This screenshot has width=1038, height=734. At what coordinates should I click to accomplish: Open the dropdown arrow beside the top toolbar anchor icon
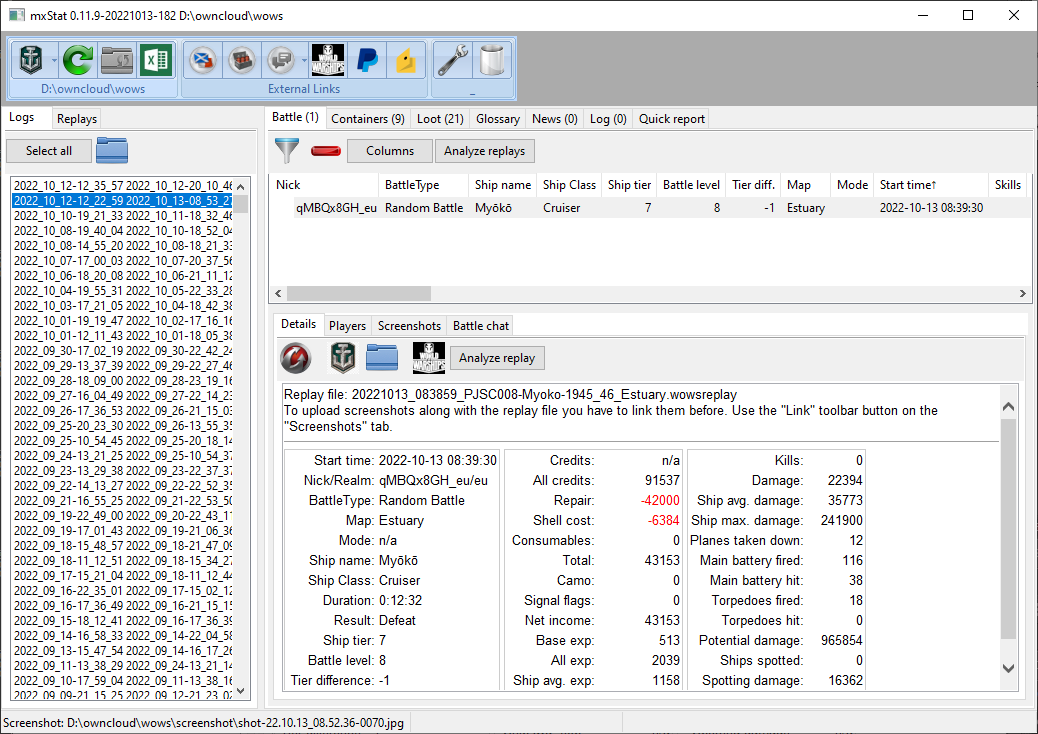coord(54,60)
